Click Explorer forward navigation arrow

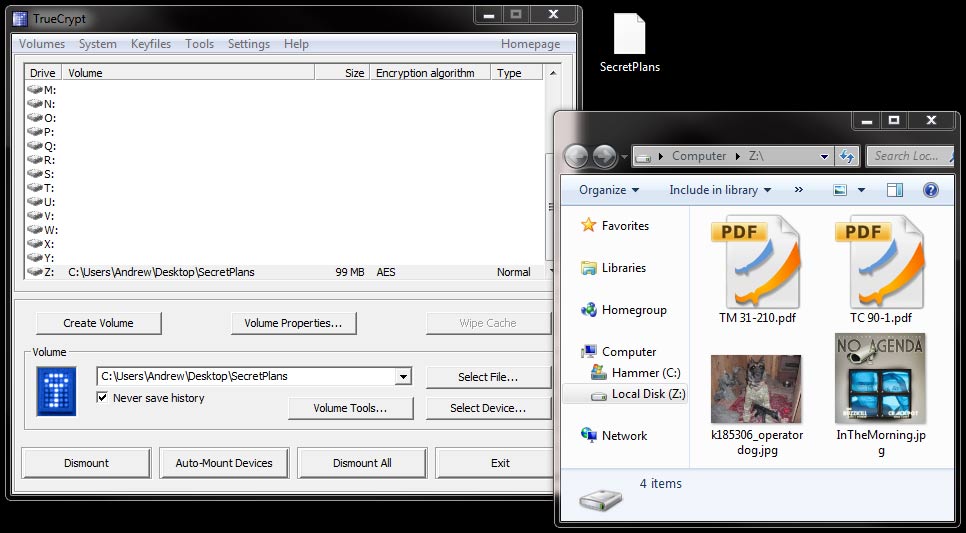point(604,157)
